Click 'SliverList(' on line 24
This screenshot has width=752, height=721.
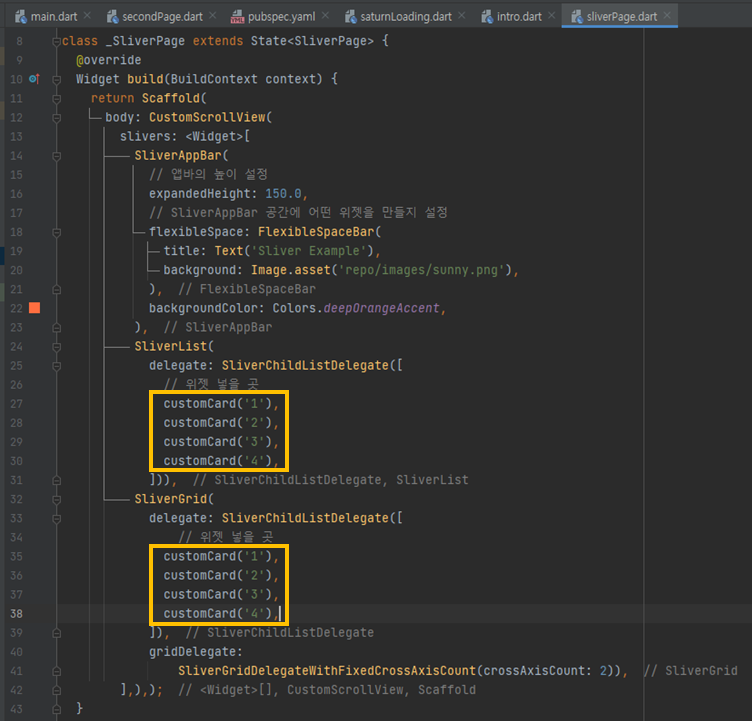click(174, 346)
